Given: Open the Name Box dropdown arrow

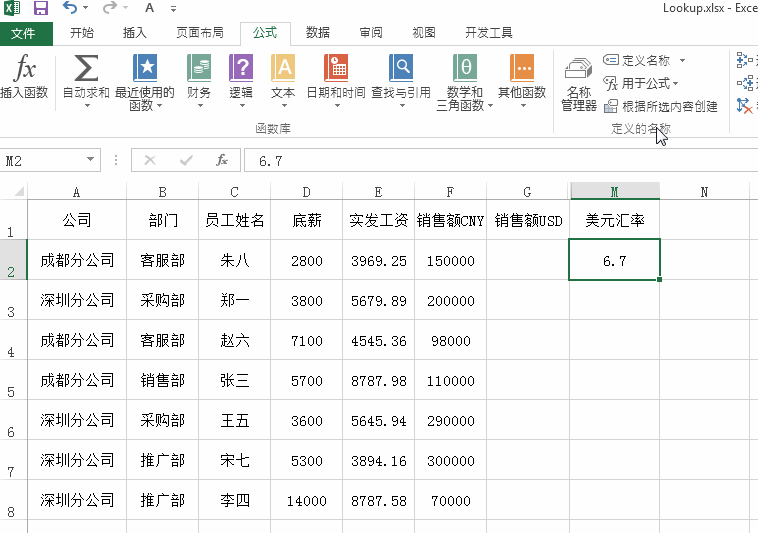Looking at the screenshot, I should 90,160.
